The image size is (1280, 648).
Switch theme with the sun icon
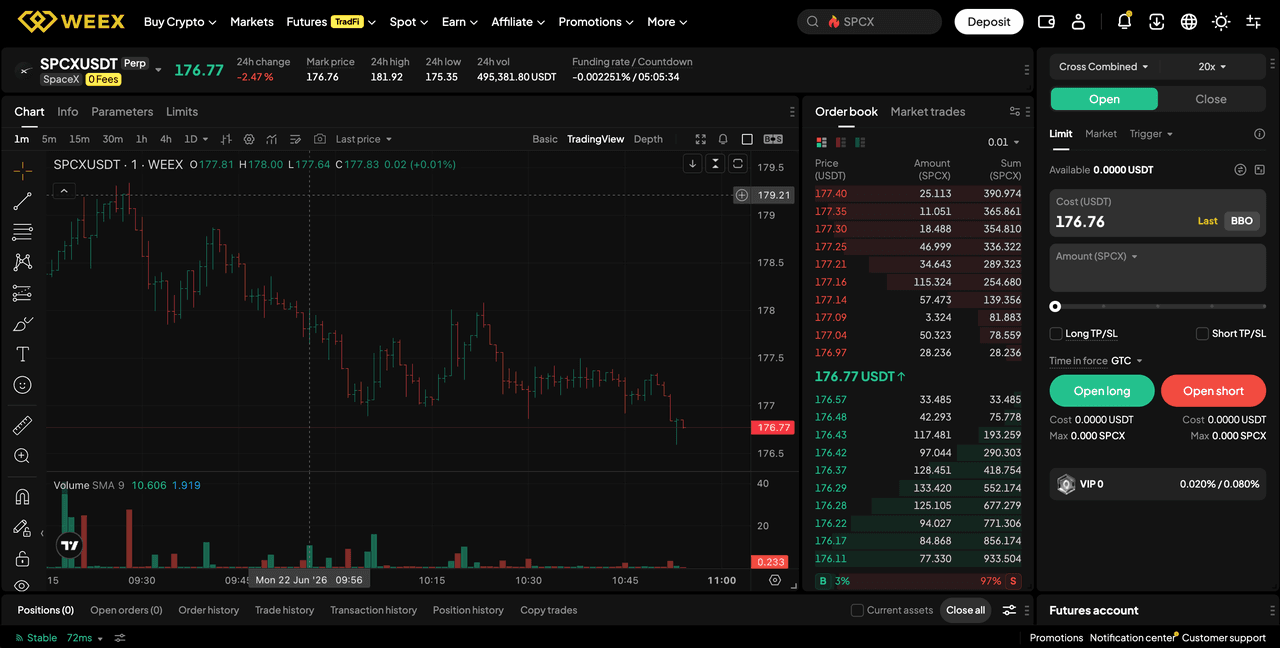(1221, 21)
